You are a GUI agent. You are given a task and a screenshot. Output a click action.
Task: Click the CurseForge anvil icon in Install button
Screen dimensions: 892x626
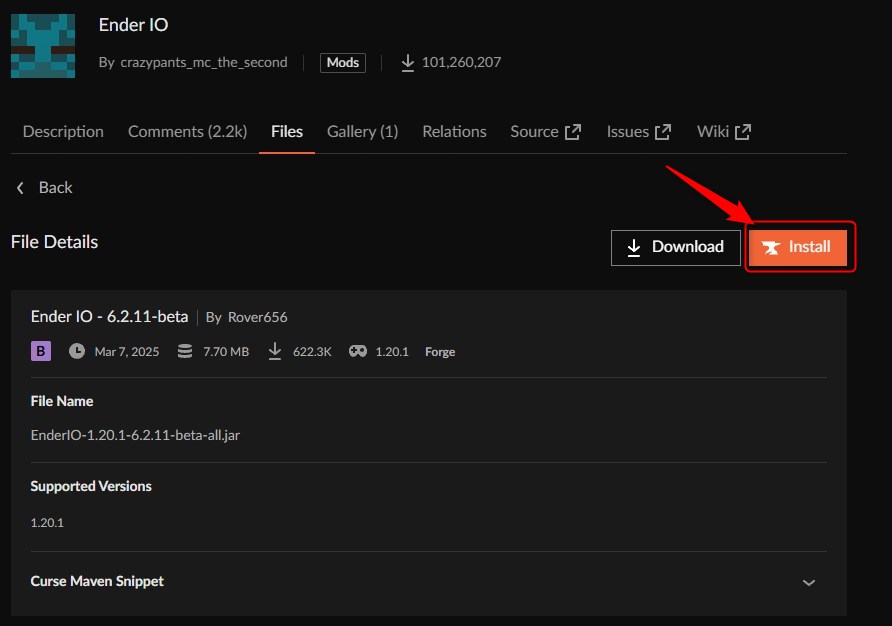tap(771, 248)
